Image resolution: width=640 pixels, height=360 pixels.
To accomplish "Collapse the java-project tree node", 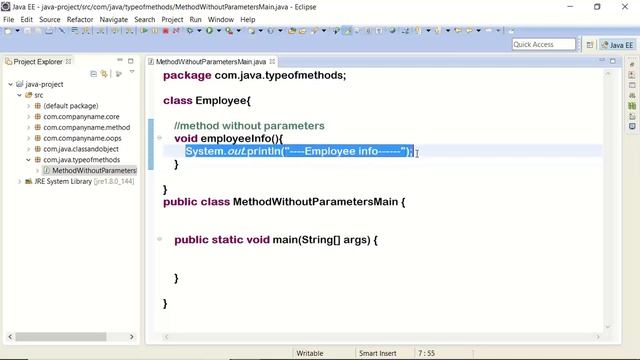I will (x=11, y=84).
